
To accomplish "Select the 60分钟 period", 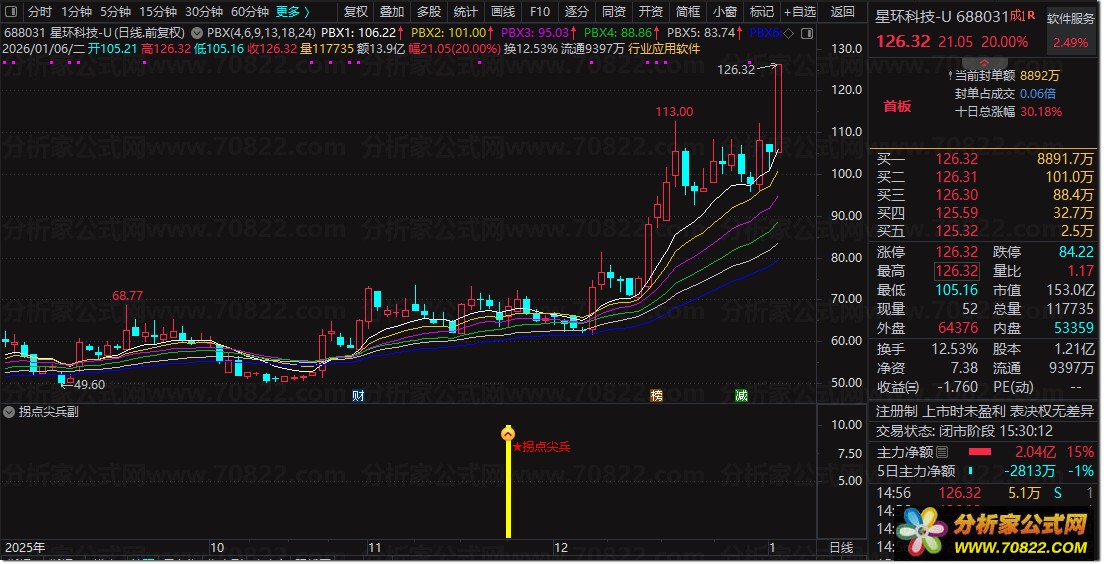I will 249,12.
